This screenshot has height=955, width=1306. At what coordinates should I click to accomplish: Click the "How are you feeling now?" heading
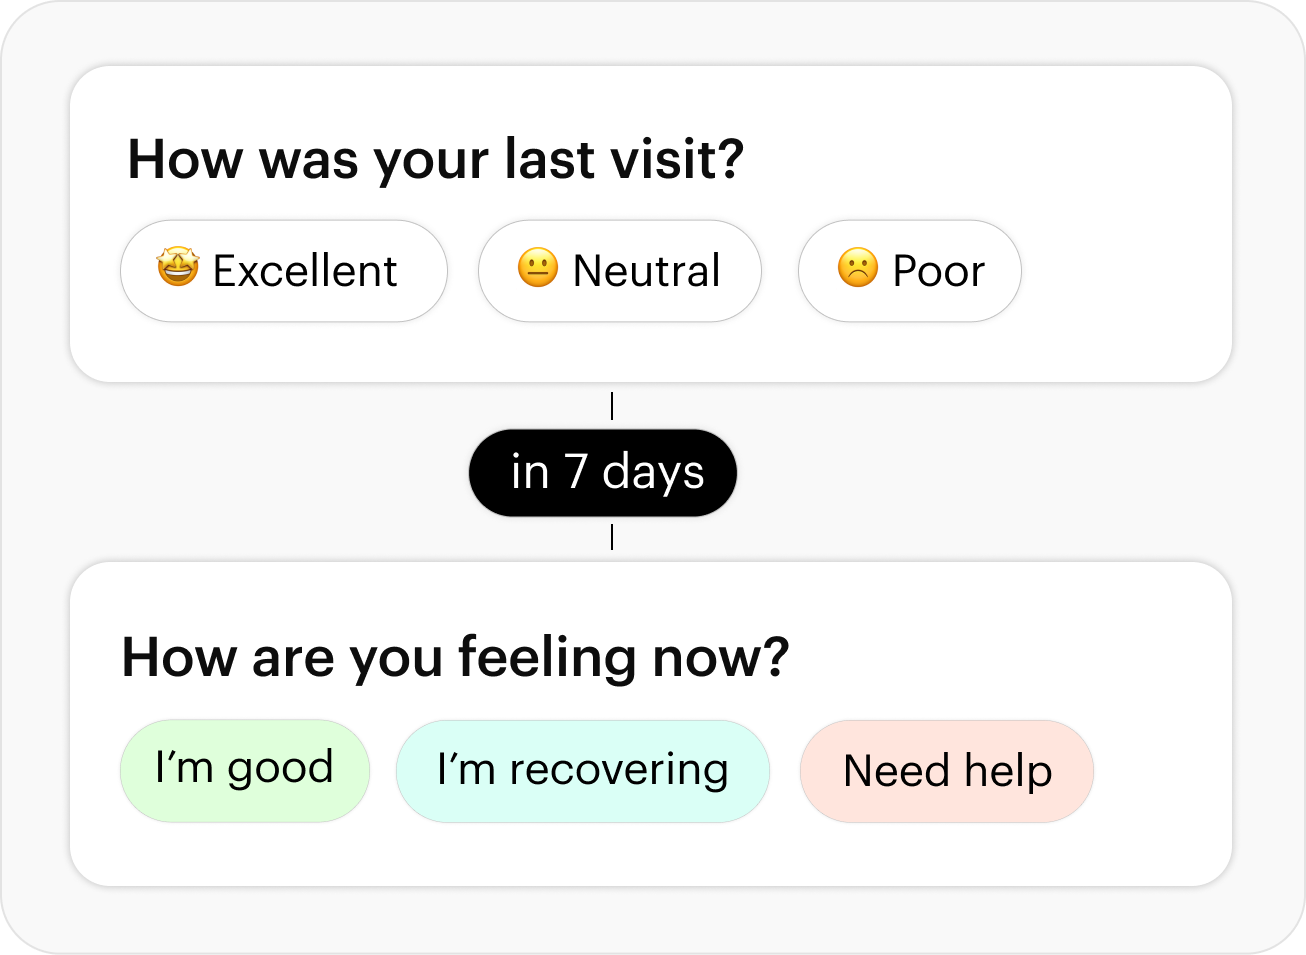pos(455,658)
